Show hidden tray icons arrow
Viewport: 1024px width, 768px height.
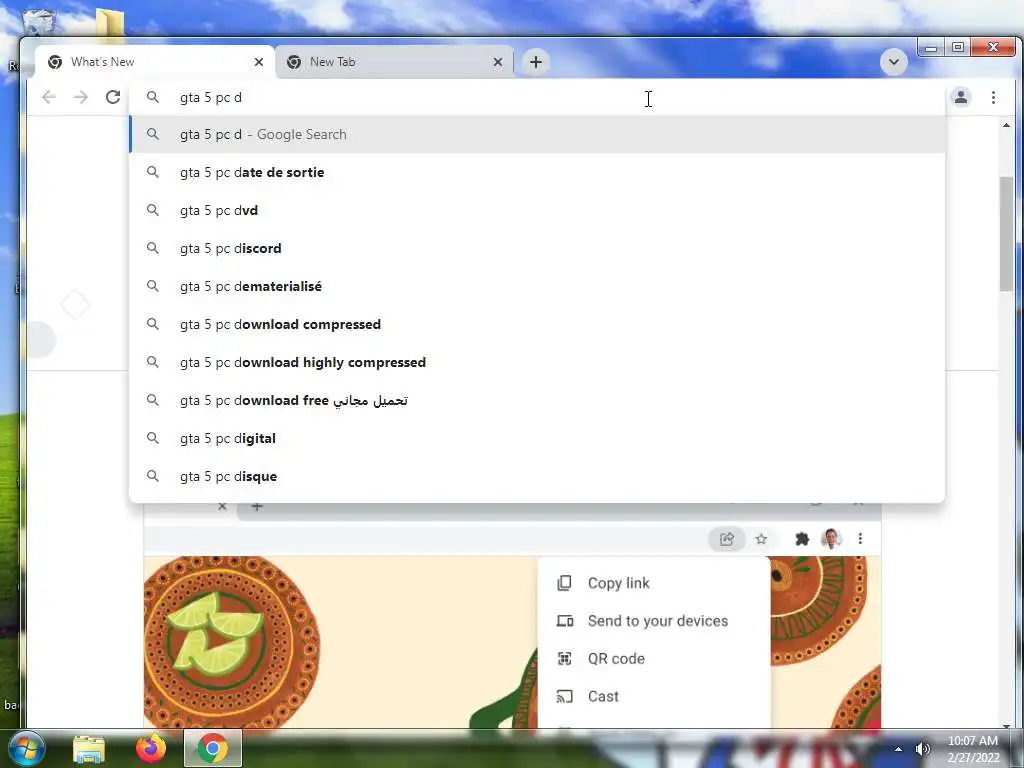(x=898, y=749)
